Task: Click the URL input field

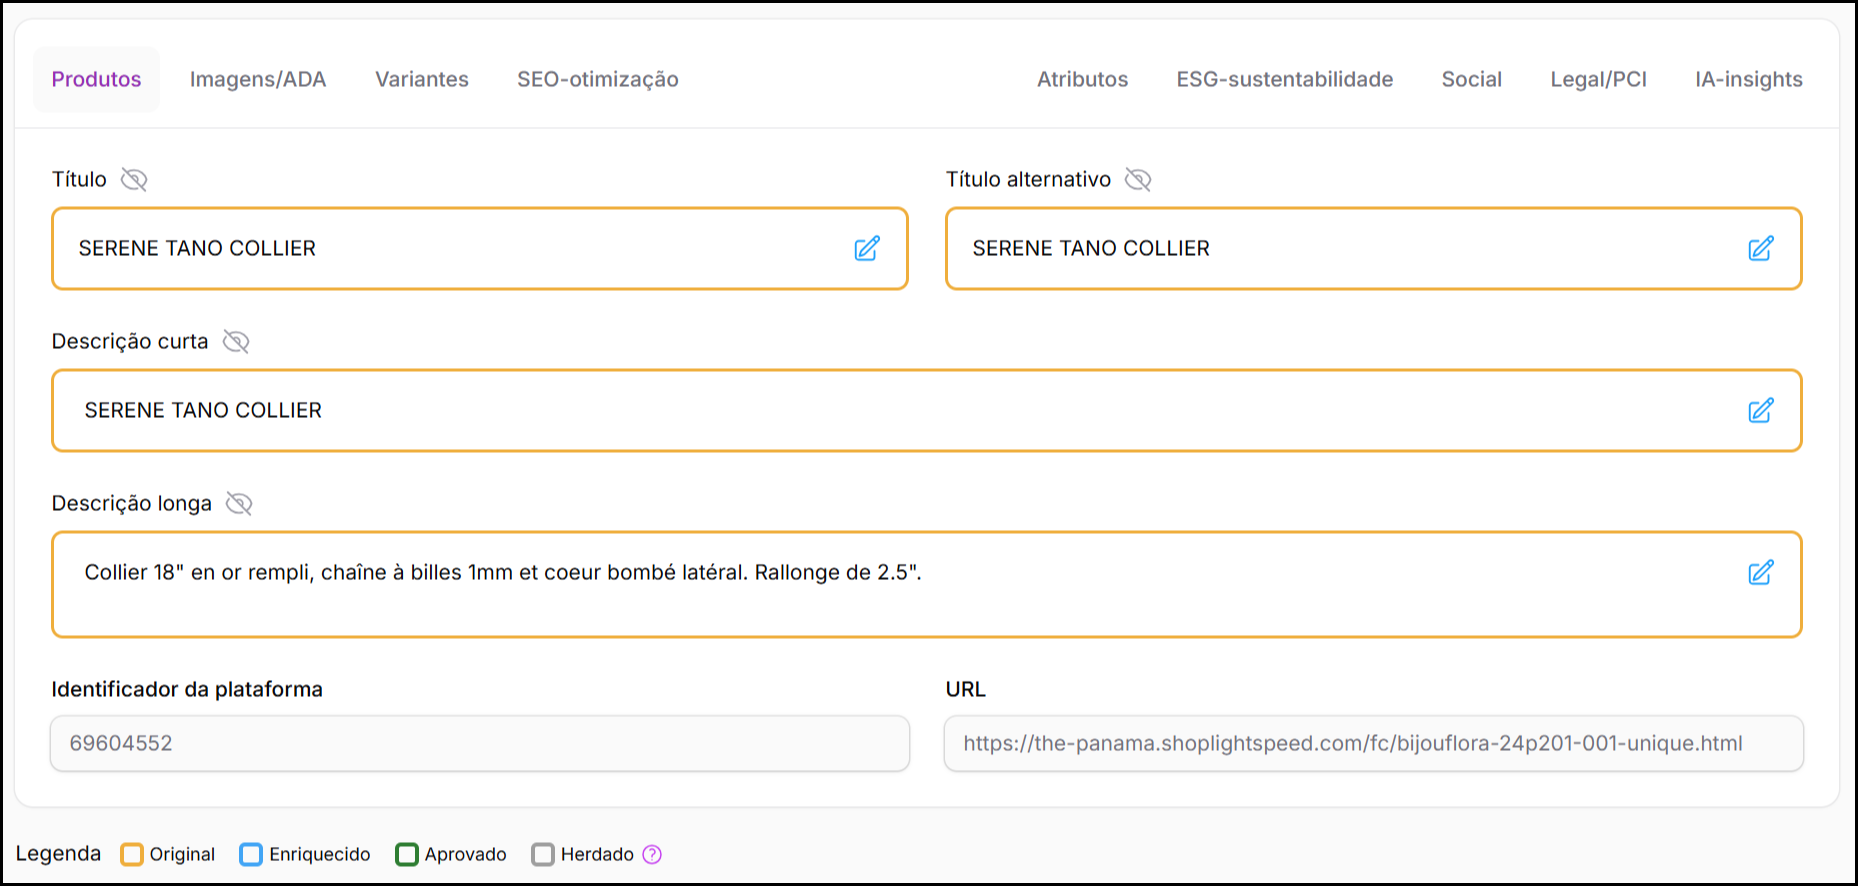Action: (x=1373, y=743)
